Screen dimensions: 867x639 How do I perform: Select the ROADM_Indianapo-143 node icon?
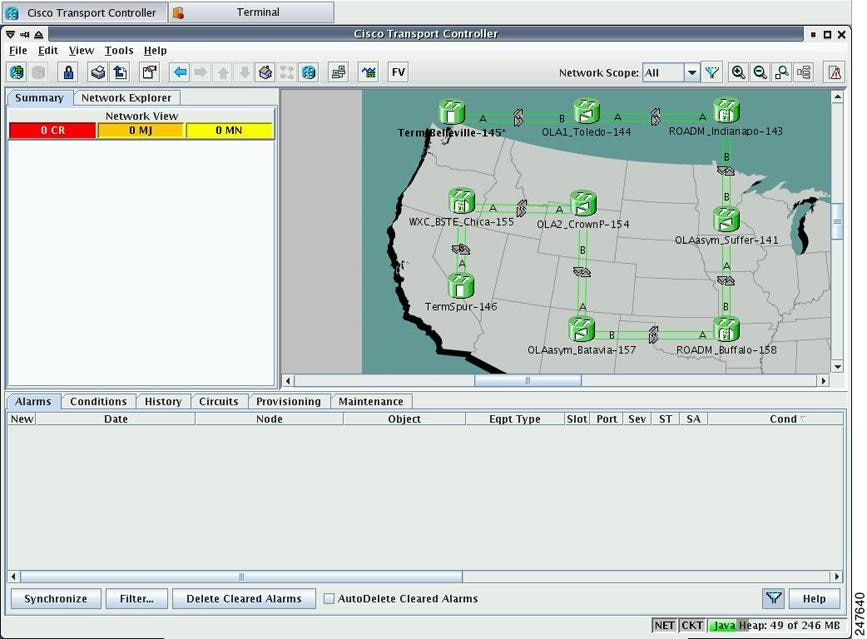click(x=726, y=110)
